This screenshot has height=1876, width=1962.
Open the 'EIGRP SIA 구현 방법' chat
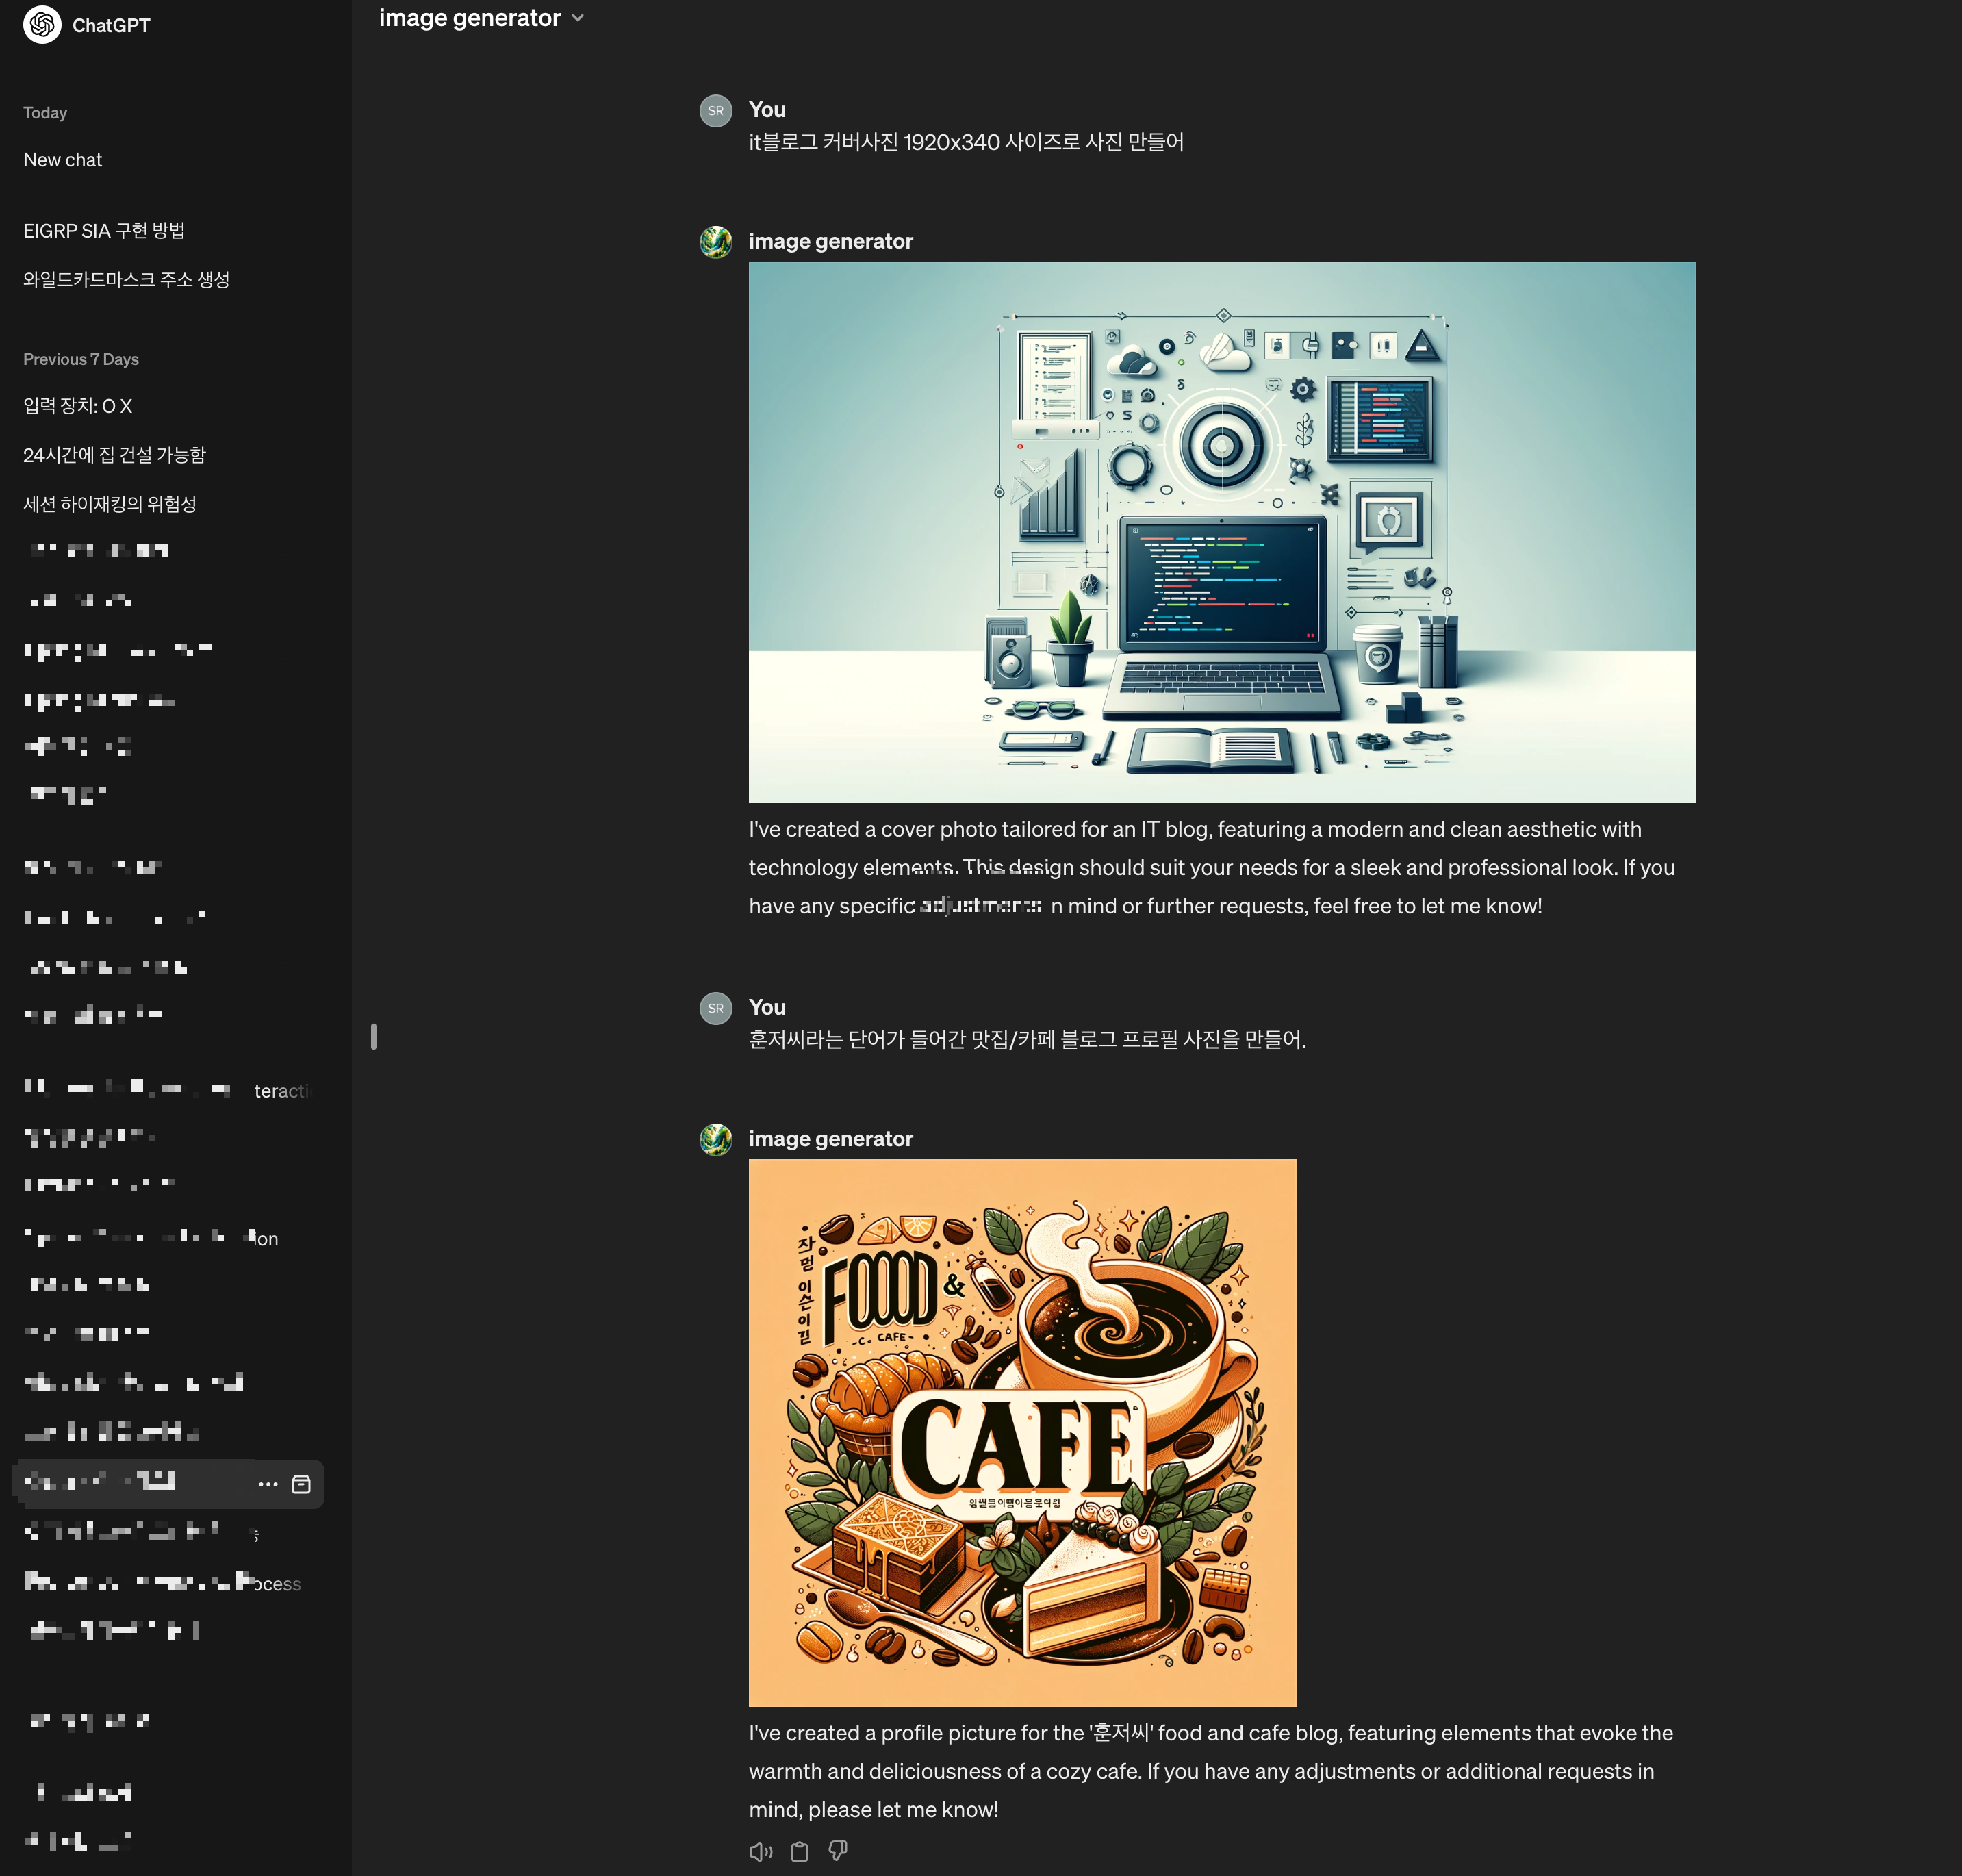tap(104, 231)
